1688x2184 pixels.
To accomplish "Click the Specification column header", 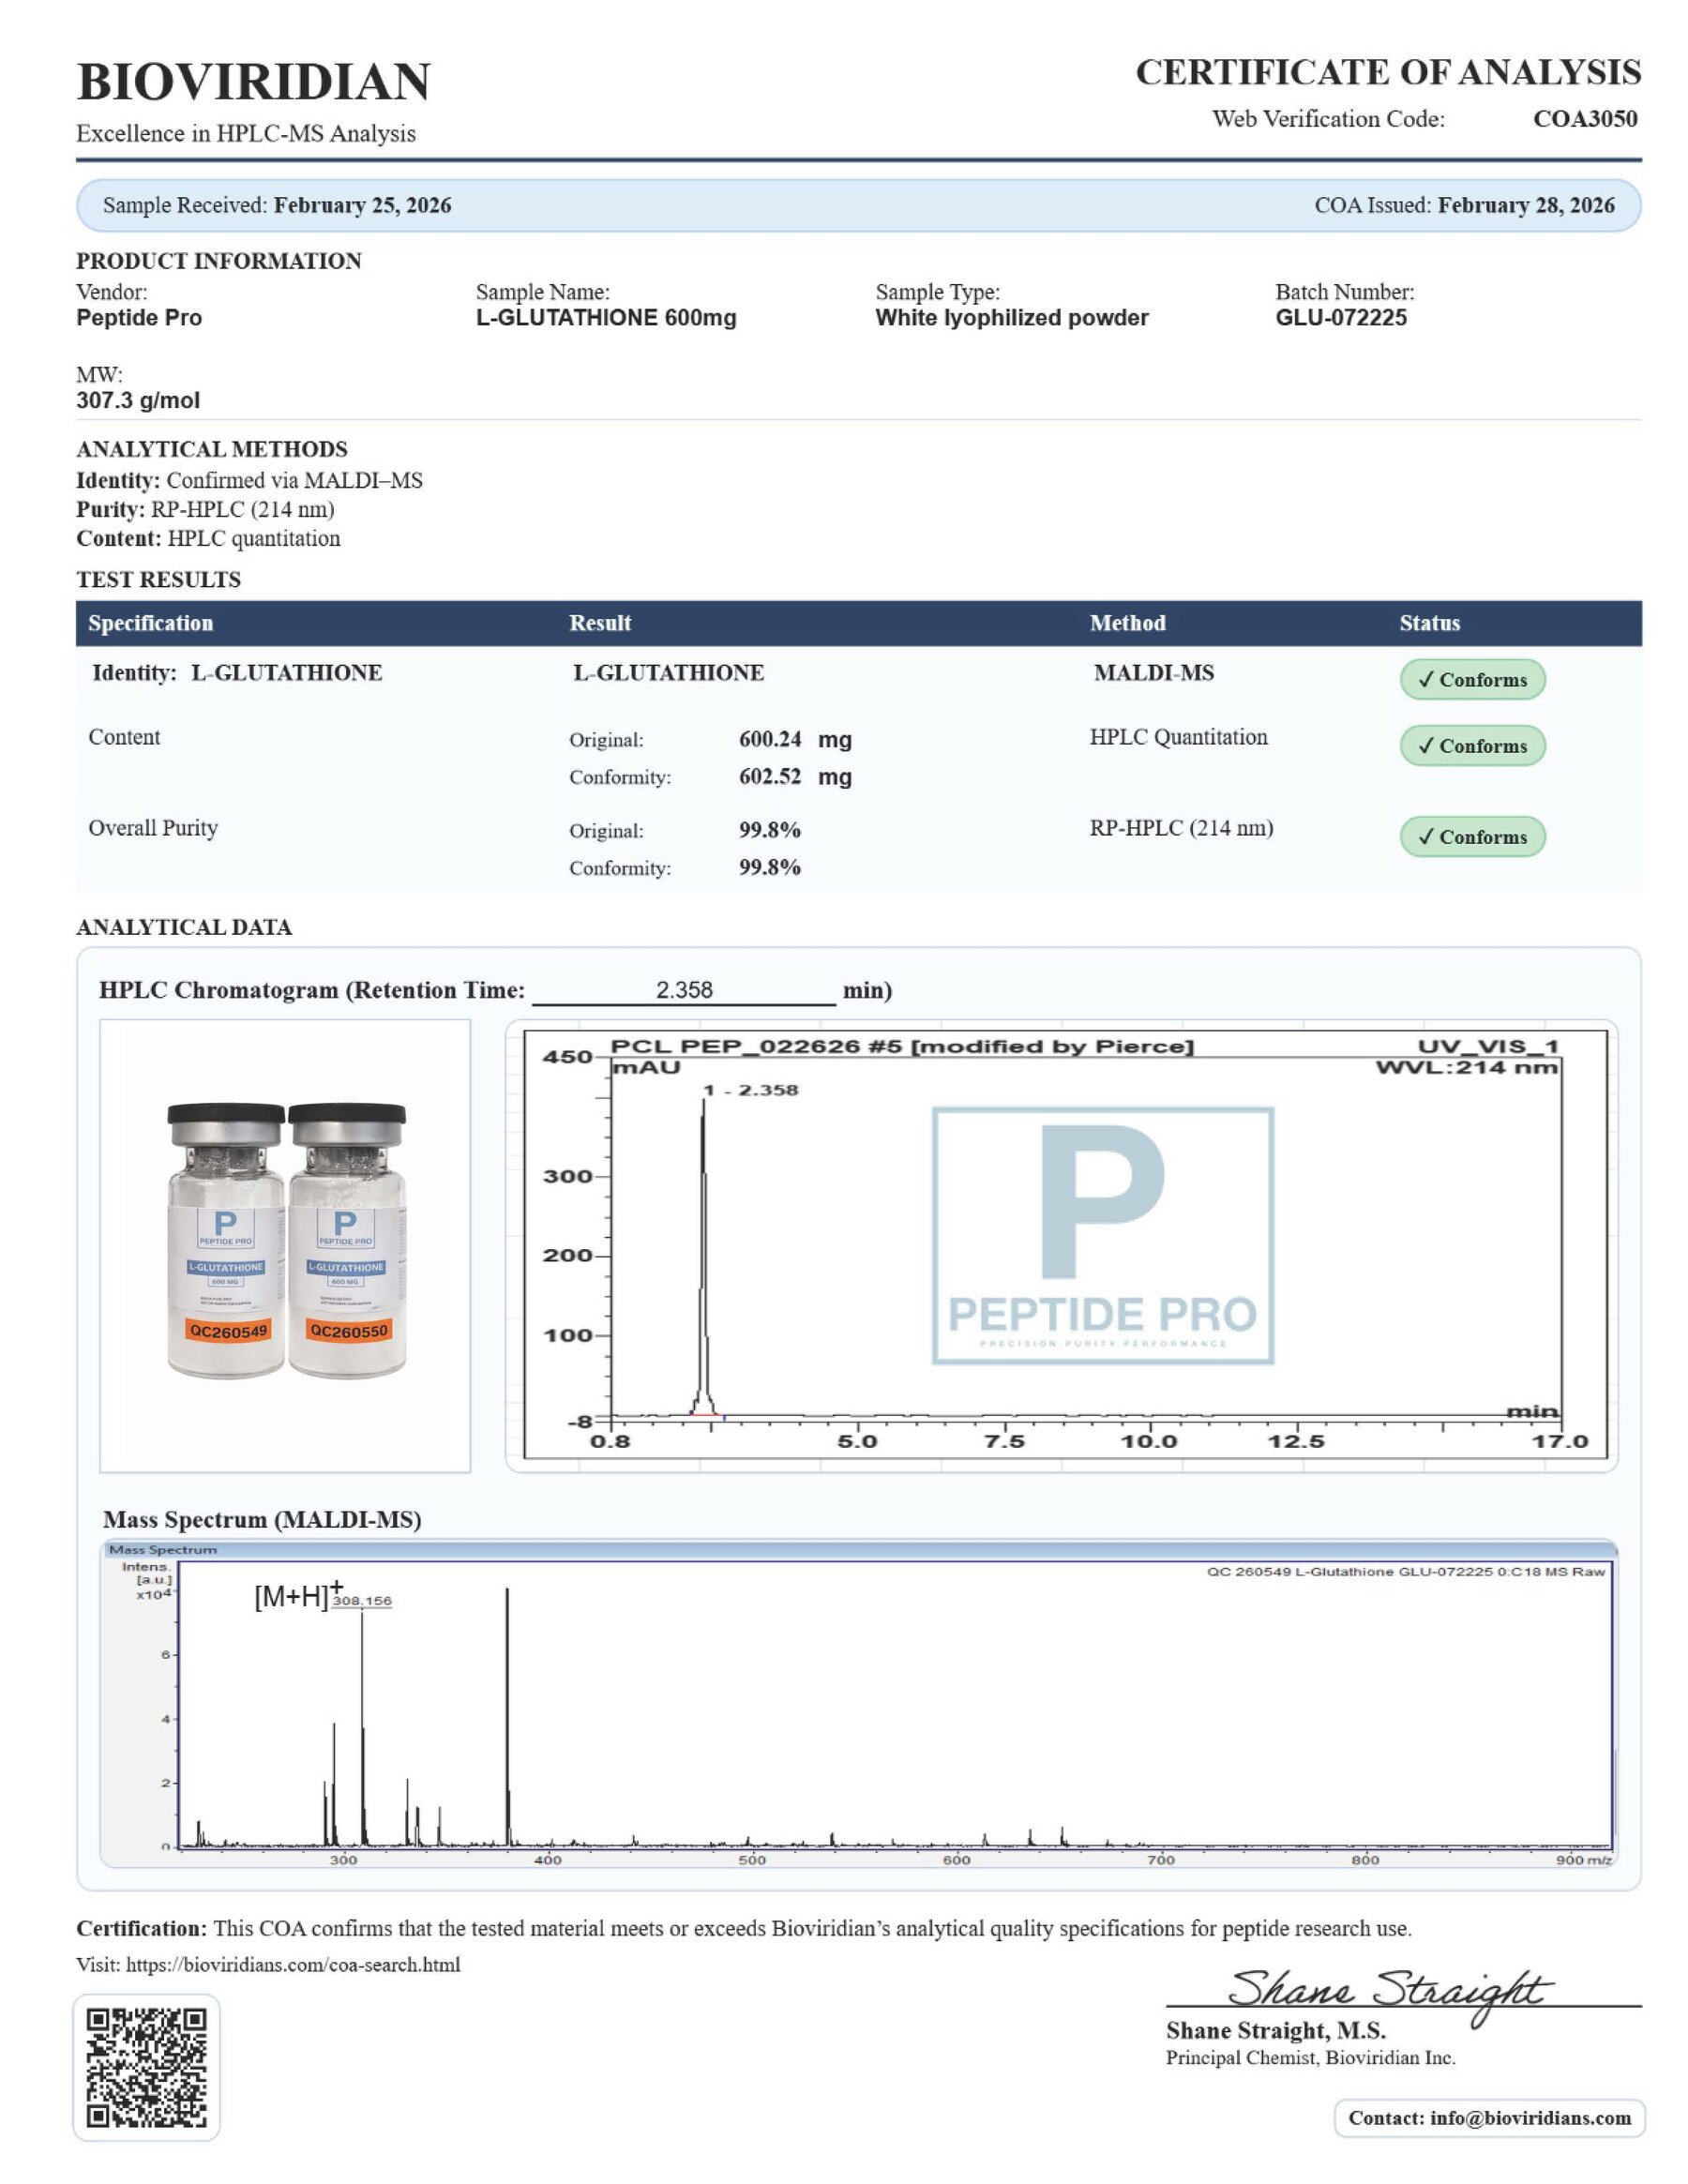I will tap(151, 623).
